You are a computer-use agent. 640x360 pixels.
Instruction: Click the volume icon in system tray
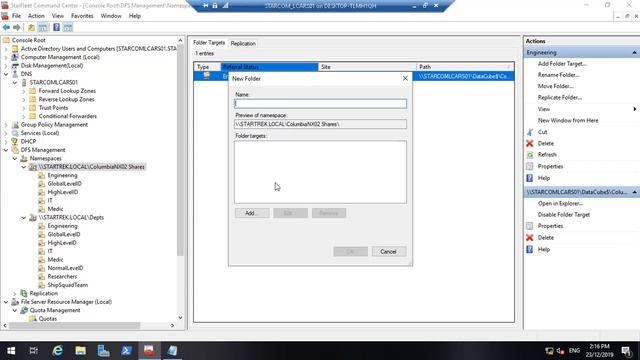point(560,351)
